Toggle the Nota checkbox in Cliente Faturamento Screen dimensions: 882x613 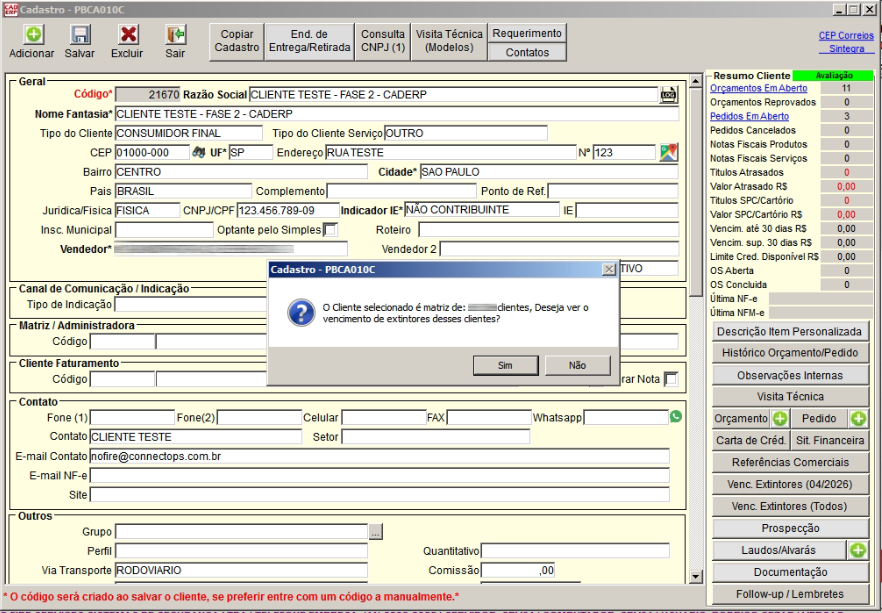670,380
